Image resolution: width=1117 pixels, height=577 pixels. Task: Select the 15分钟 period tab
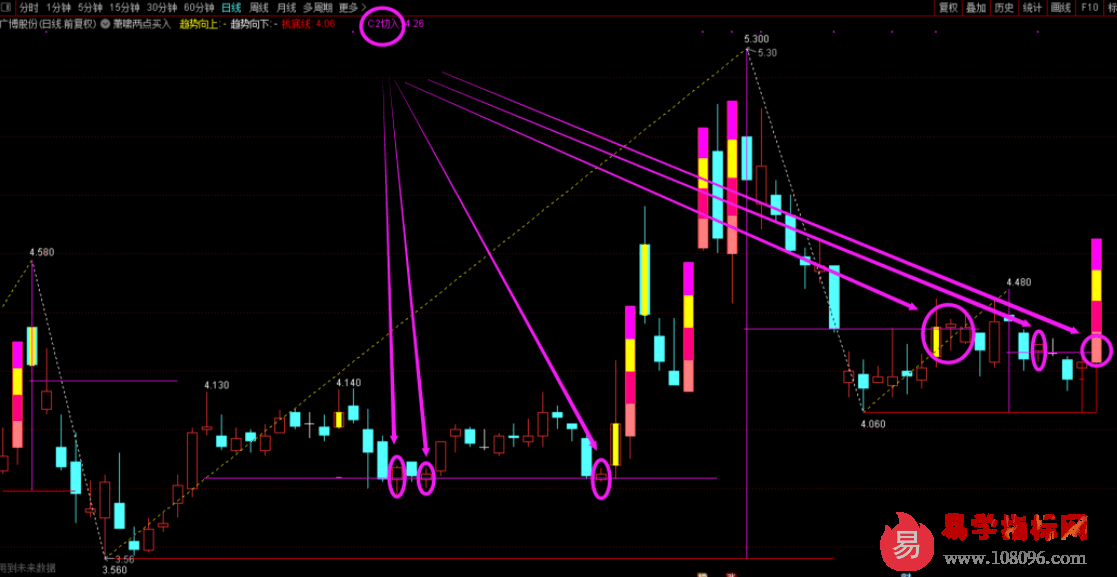[124, 7]
